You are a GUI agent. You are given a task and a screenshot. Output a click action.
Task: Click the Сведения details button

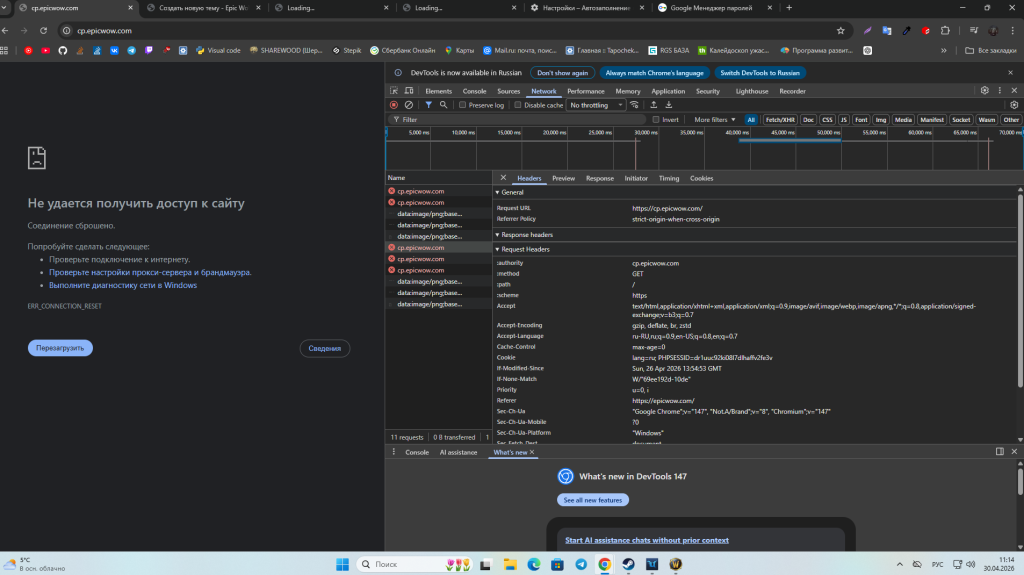[325, 348]
